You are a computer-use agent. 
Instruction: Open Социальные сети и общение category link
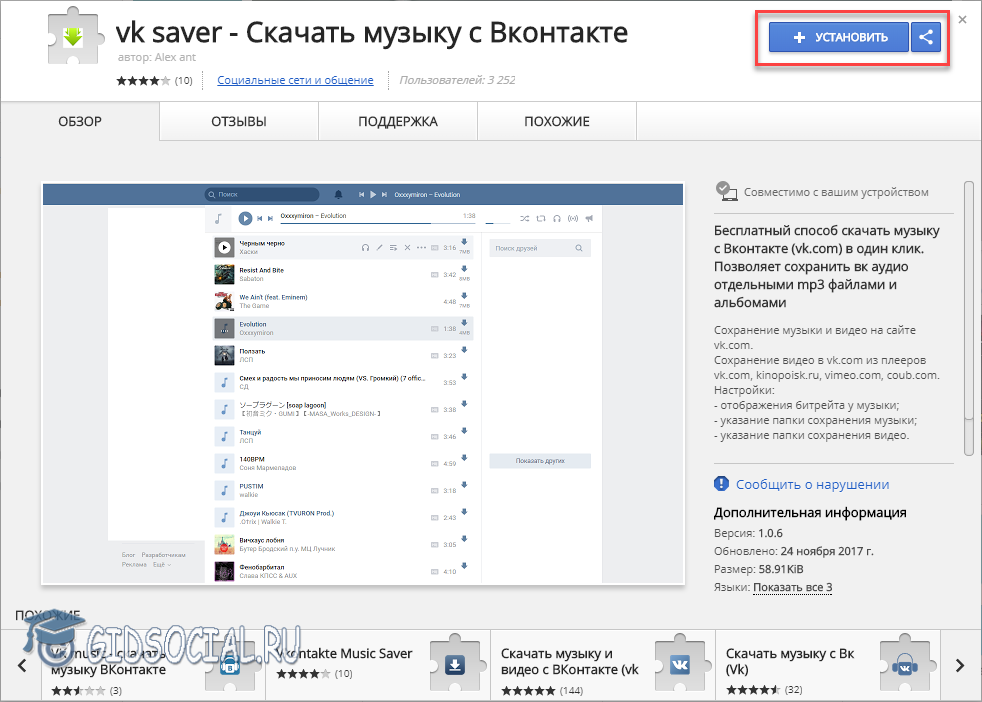click(x=295, y=80)
